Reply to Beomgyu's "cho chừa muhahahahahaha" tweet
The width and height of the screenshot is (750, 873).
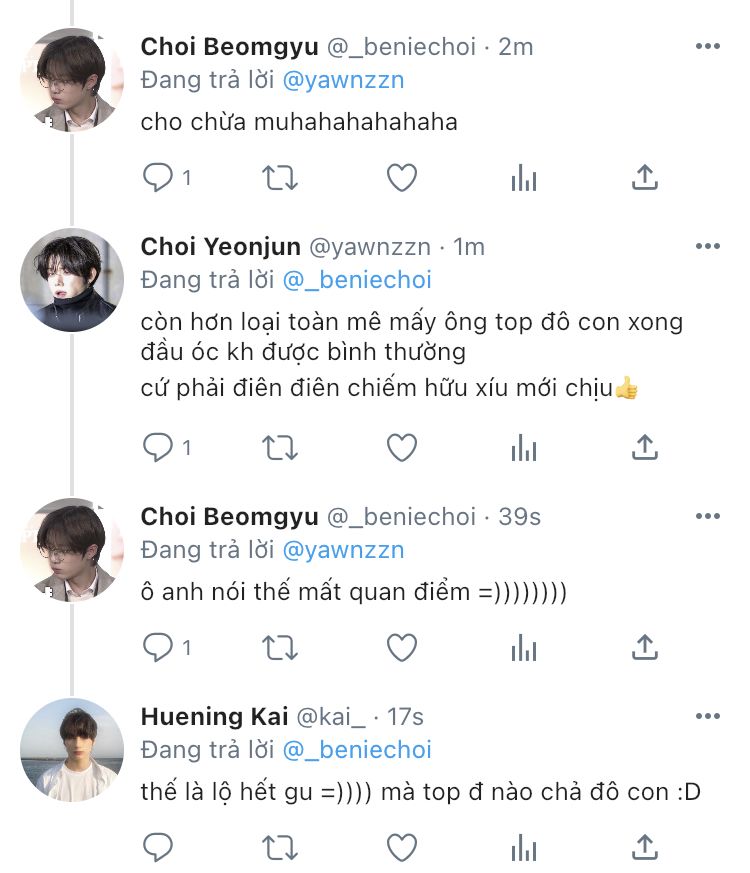(159, 178)
